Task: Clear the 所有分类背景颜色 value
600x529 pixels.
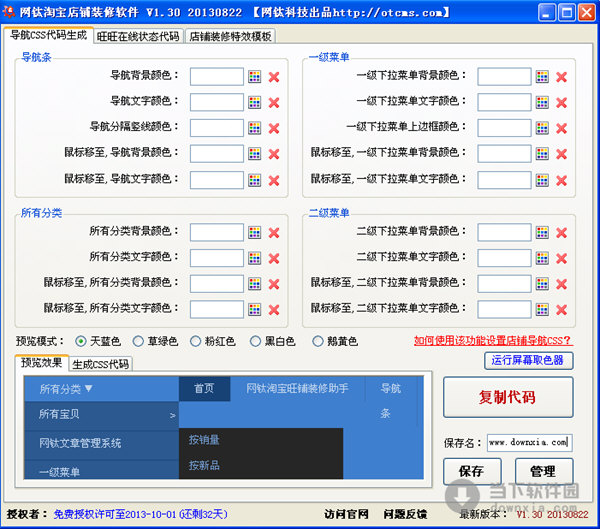Action: [274, 232]
